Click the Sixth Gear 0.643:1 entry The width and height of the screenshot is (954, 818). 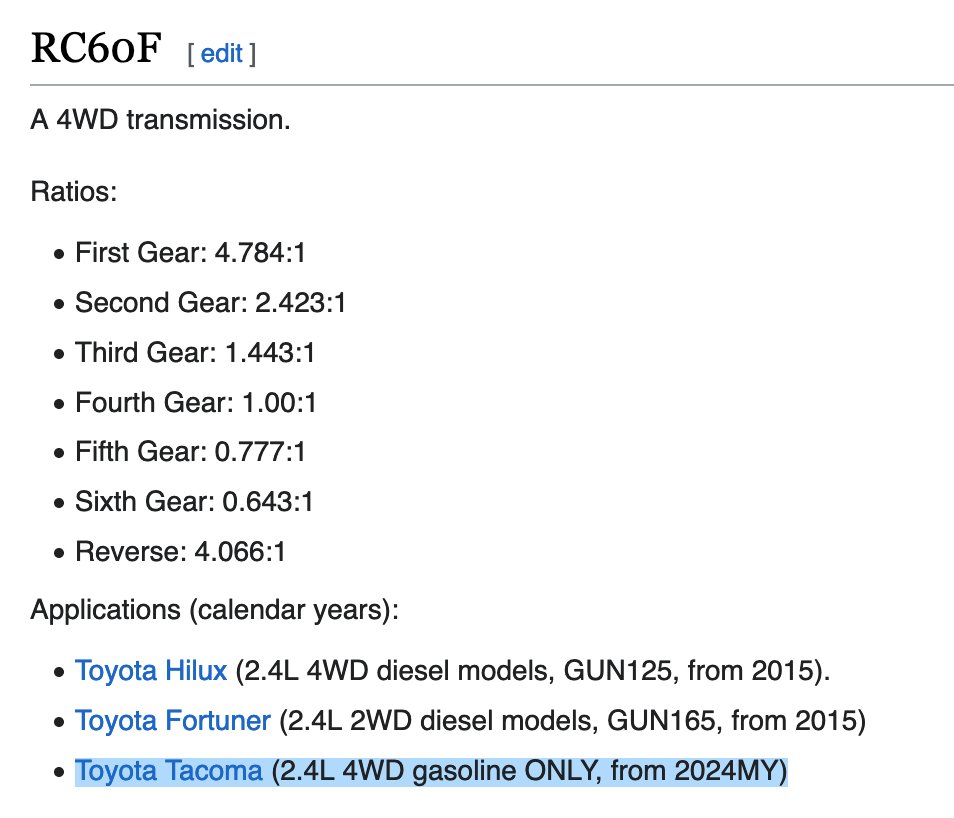[194, 501]
